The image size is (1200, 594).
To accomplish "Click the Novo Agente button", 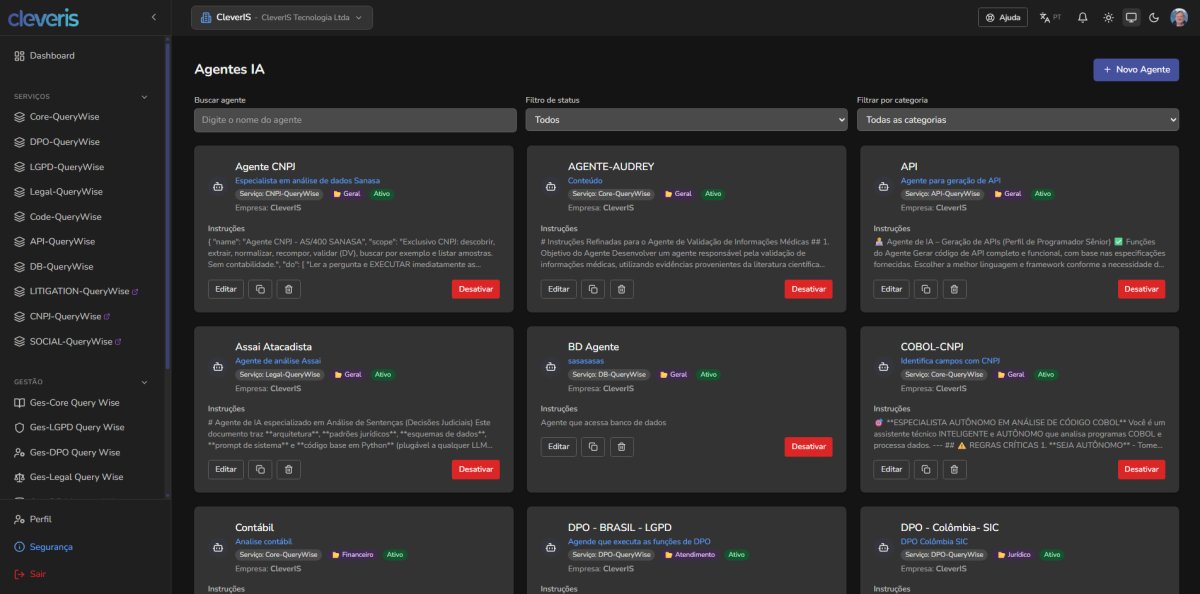I will point(1135,70).
